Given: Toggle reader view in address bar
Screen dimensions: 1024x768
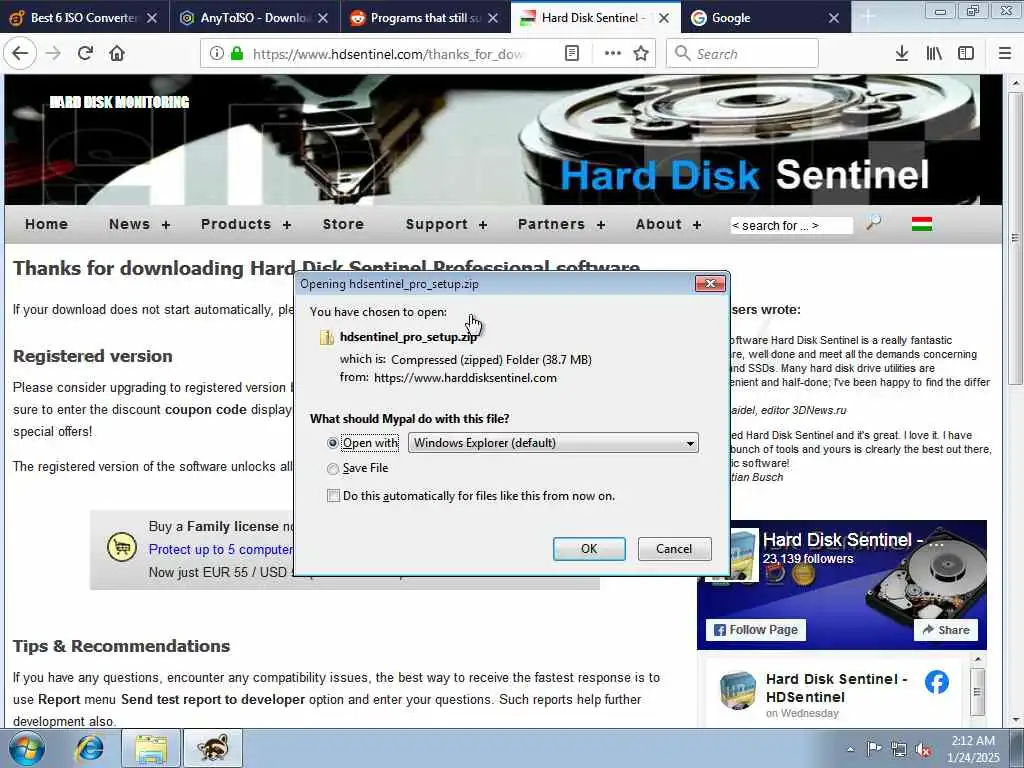Looking at the screenshot, I should [571, 54].
